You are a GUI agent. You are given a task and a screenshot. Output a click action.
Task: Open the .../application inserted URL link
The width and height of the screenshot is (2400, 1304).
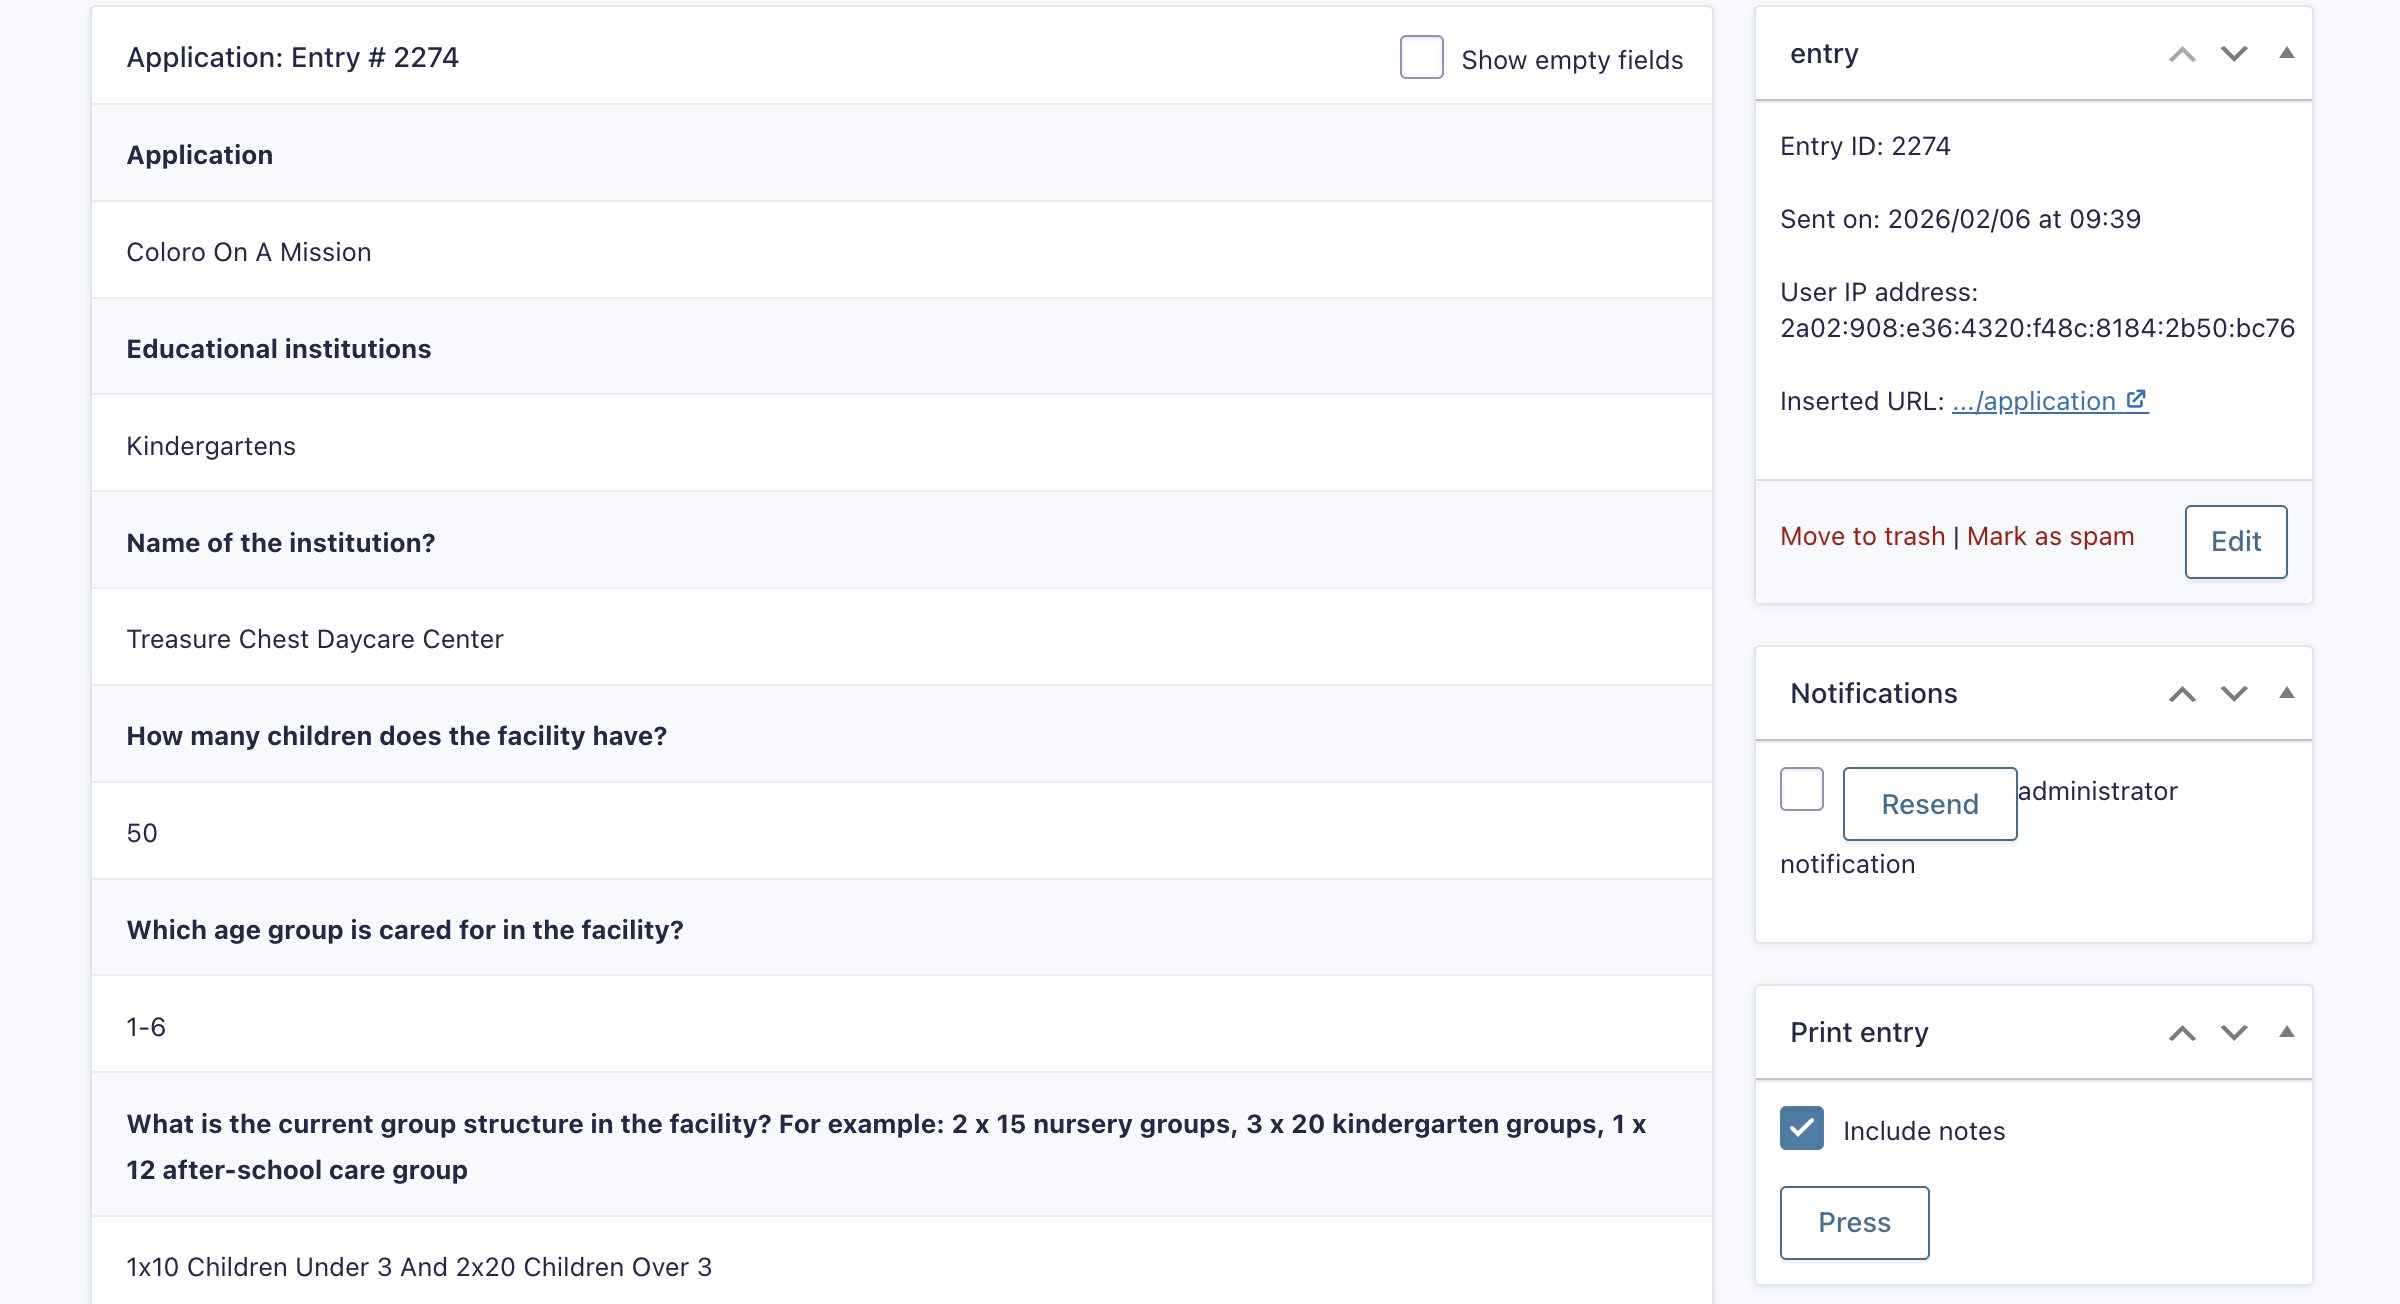[2034, 401]
